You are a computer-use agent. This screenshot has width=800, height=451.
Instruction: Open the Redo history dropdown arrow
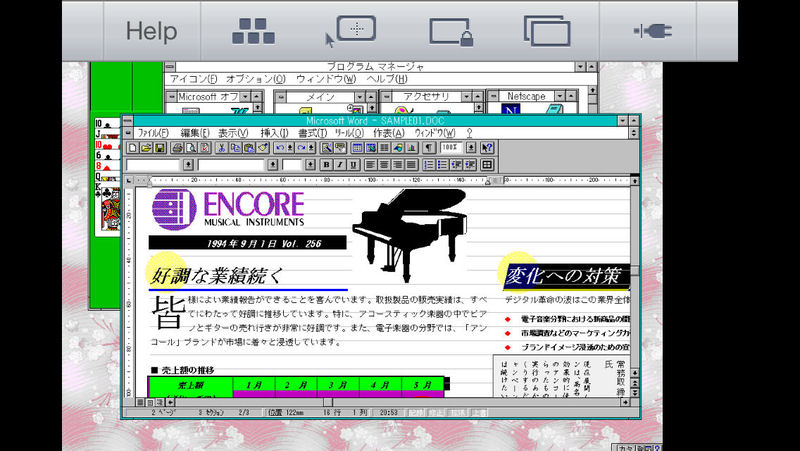312,148
